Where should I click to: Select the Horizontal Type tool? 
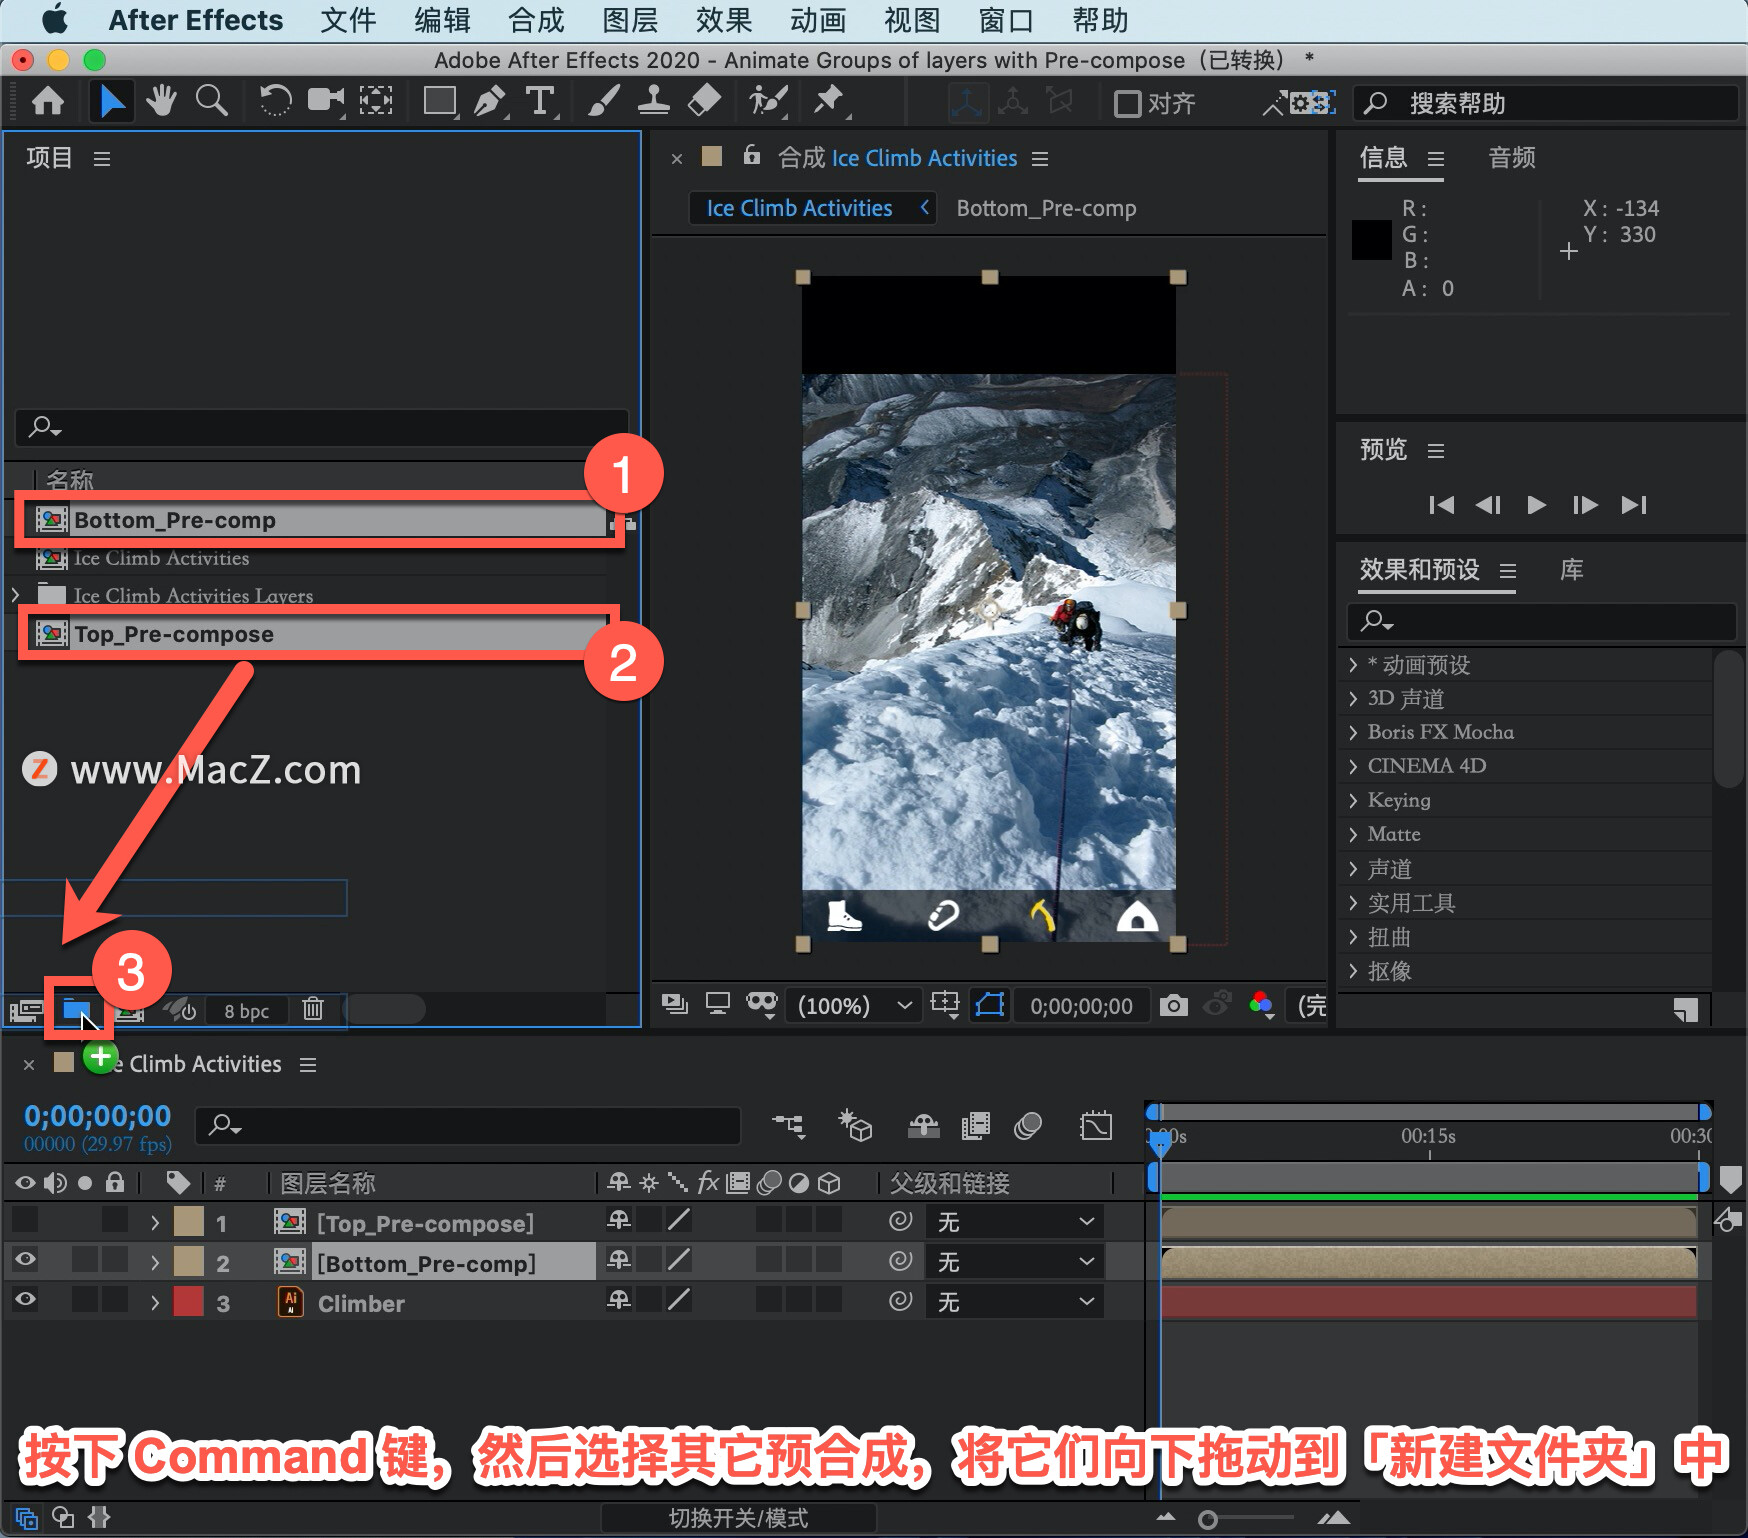541,102
